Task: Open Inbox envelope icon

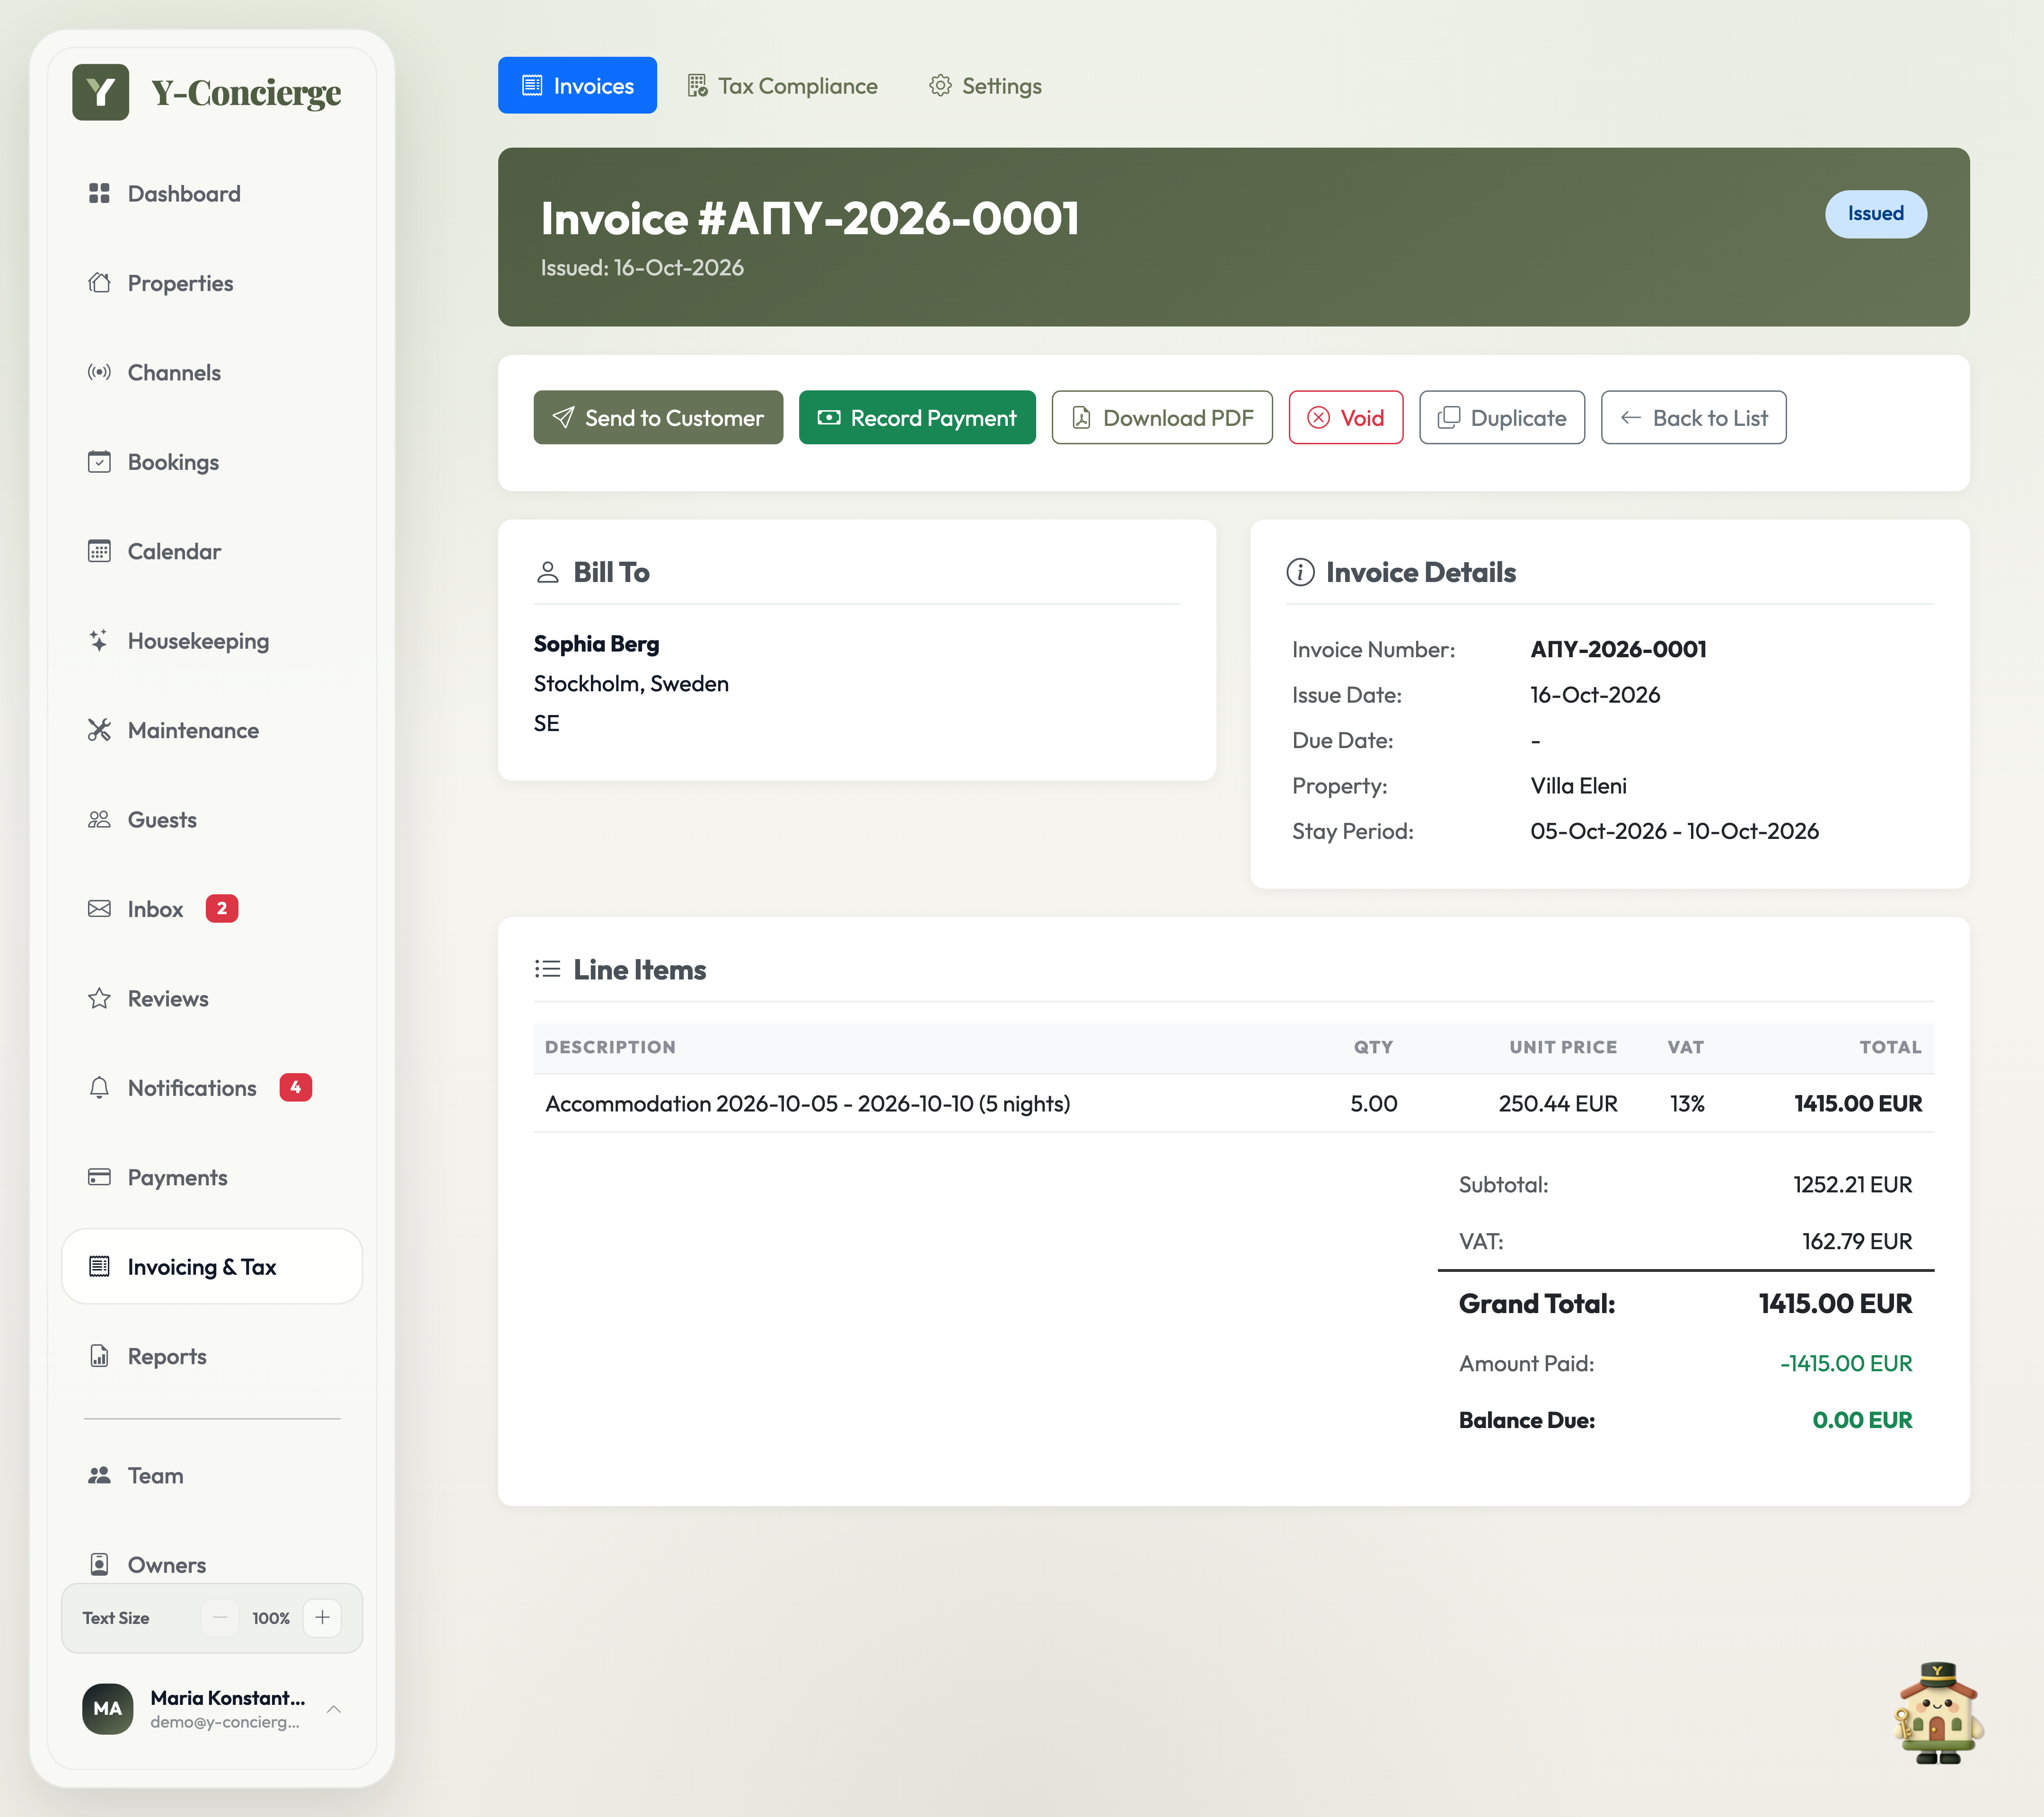Action: (x=99, y=909)
